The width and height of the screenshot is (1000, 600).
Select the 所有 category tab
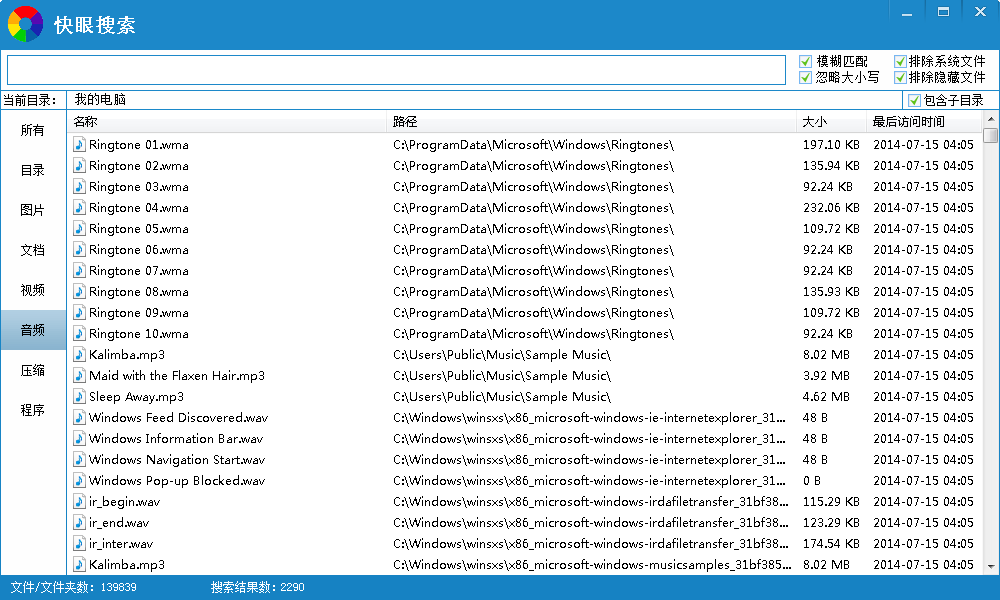tap(33, 130)
